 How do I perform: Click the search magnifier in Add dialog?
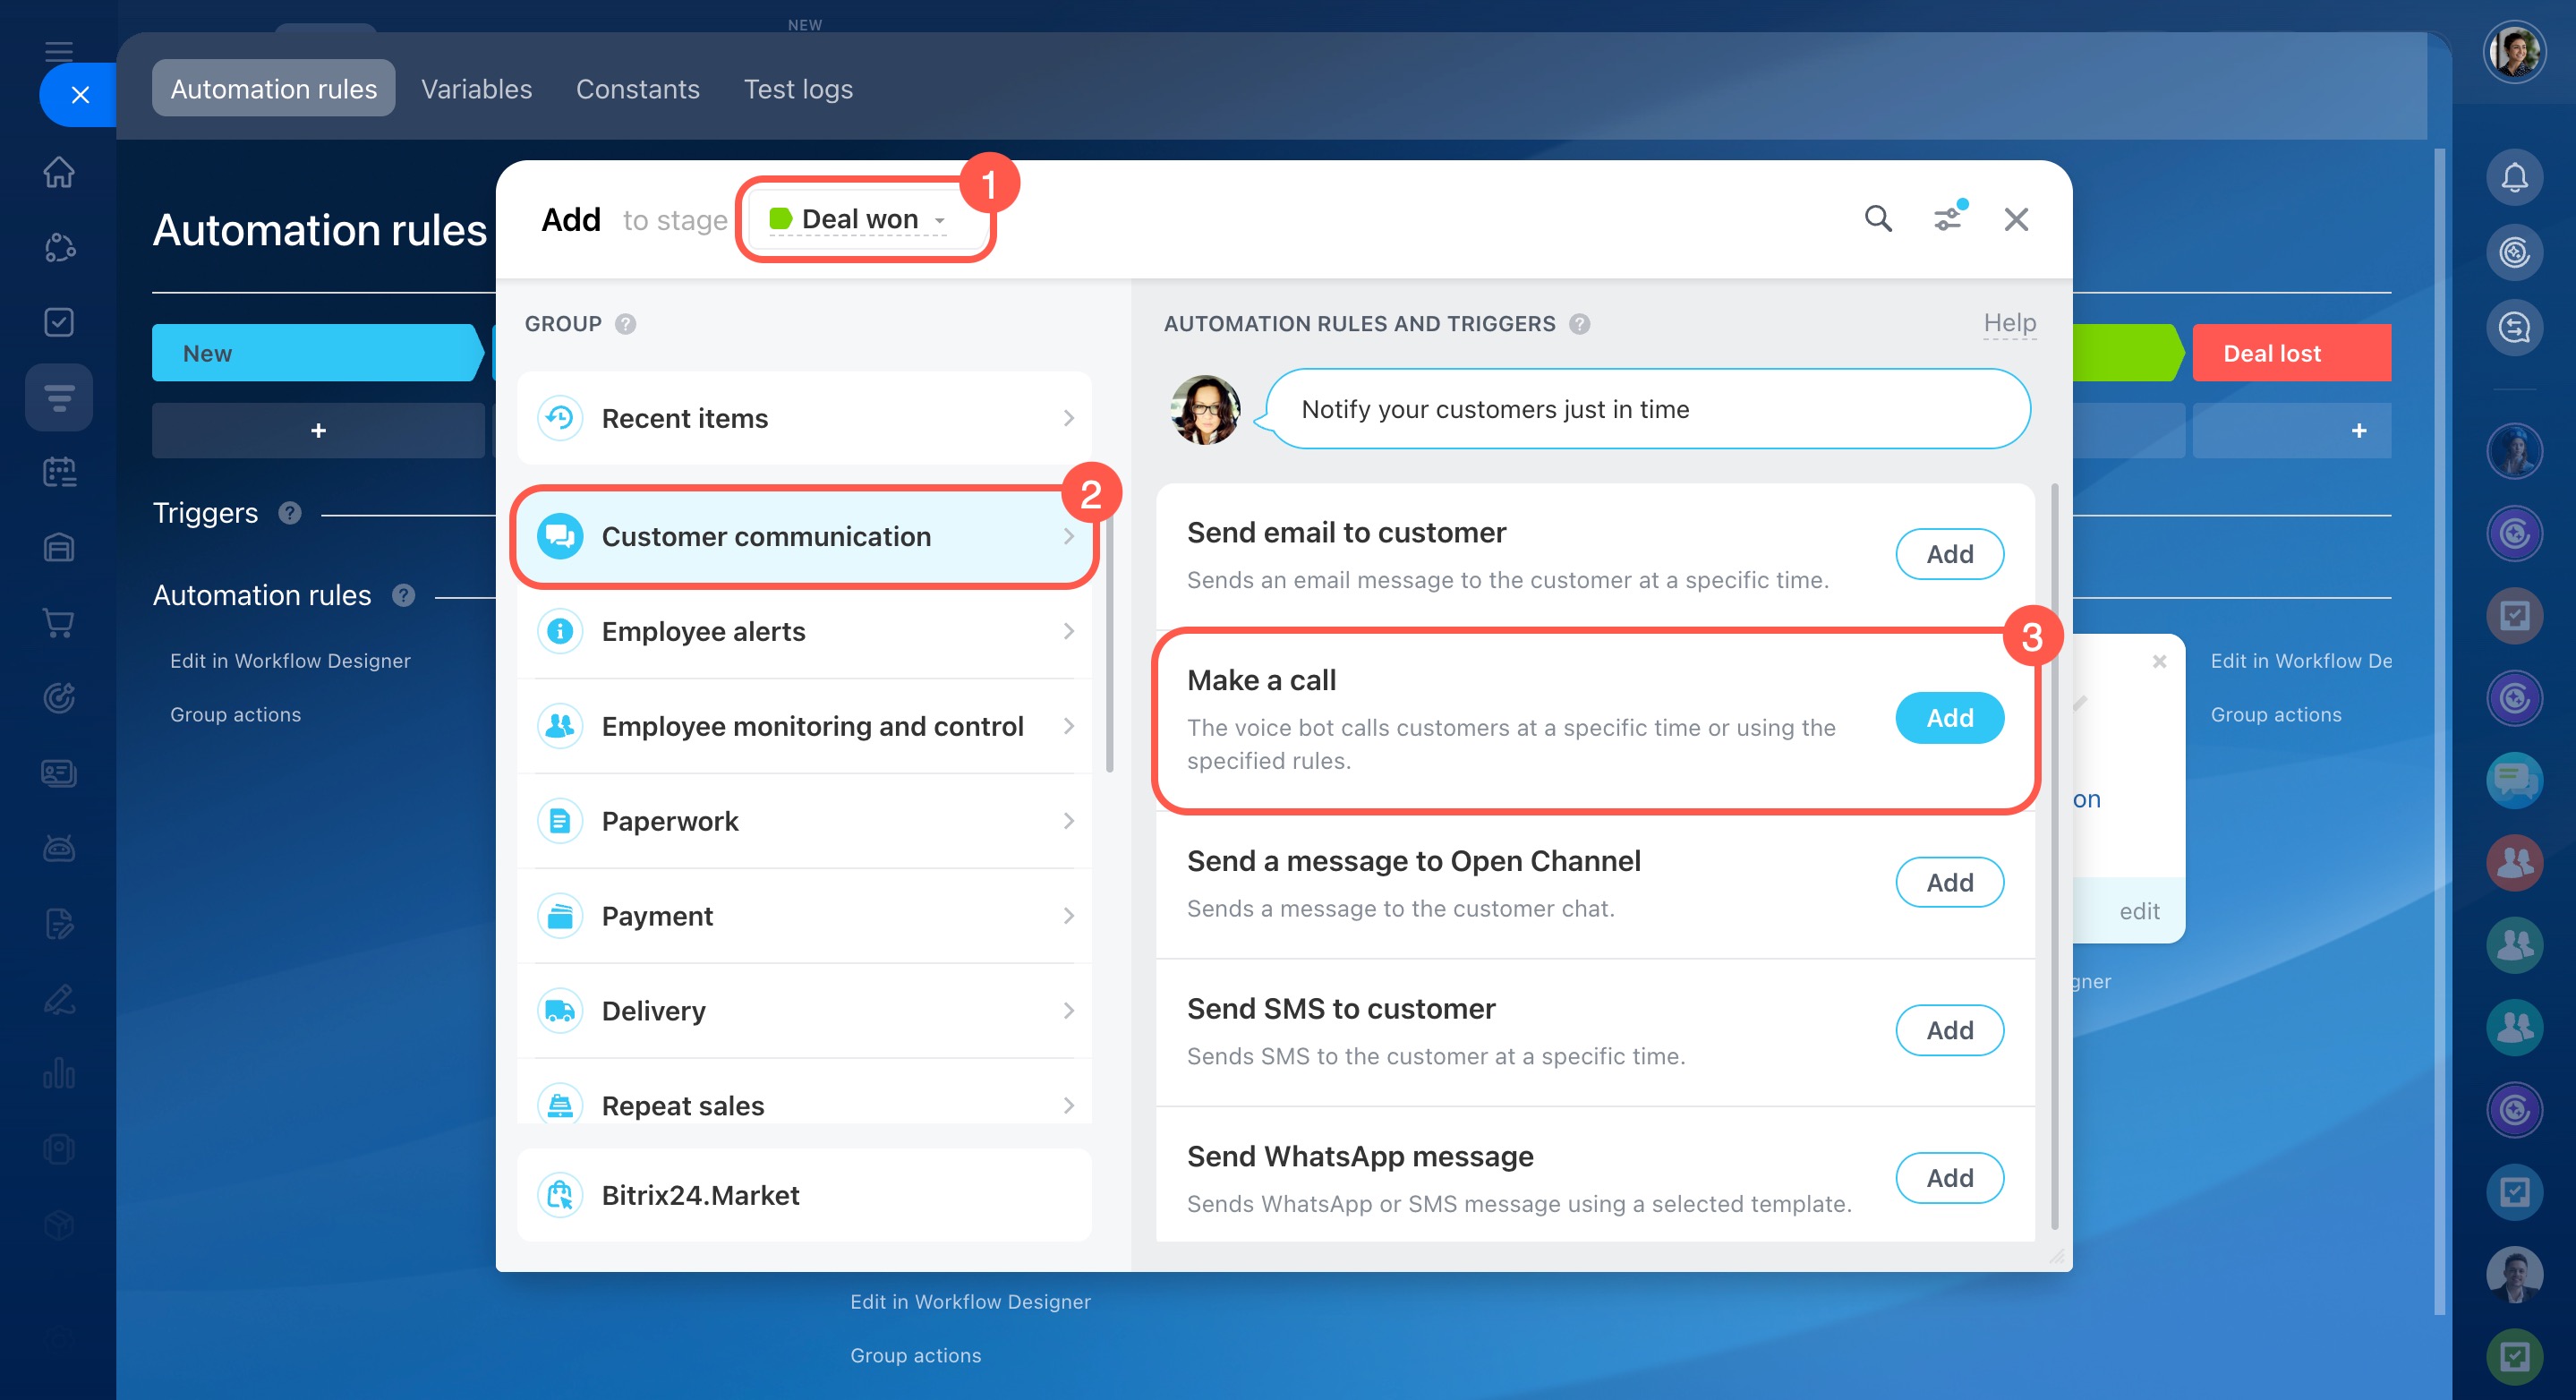click(x=1878, y=219)
